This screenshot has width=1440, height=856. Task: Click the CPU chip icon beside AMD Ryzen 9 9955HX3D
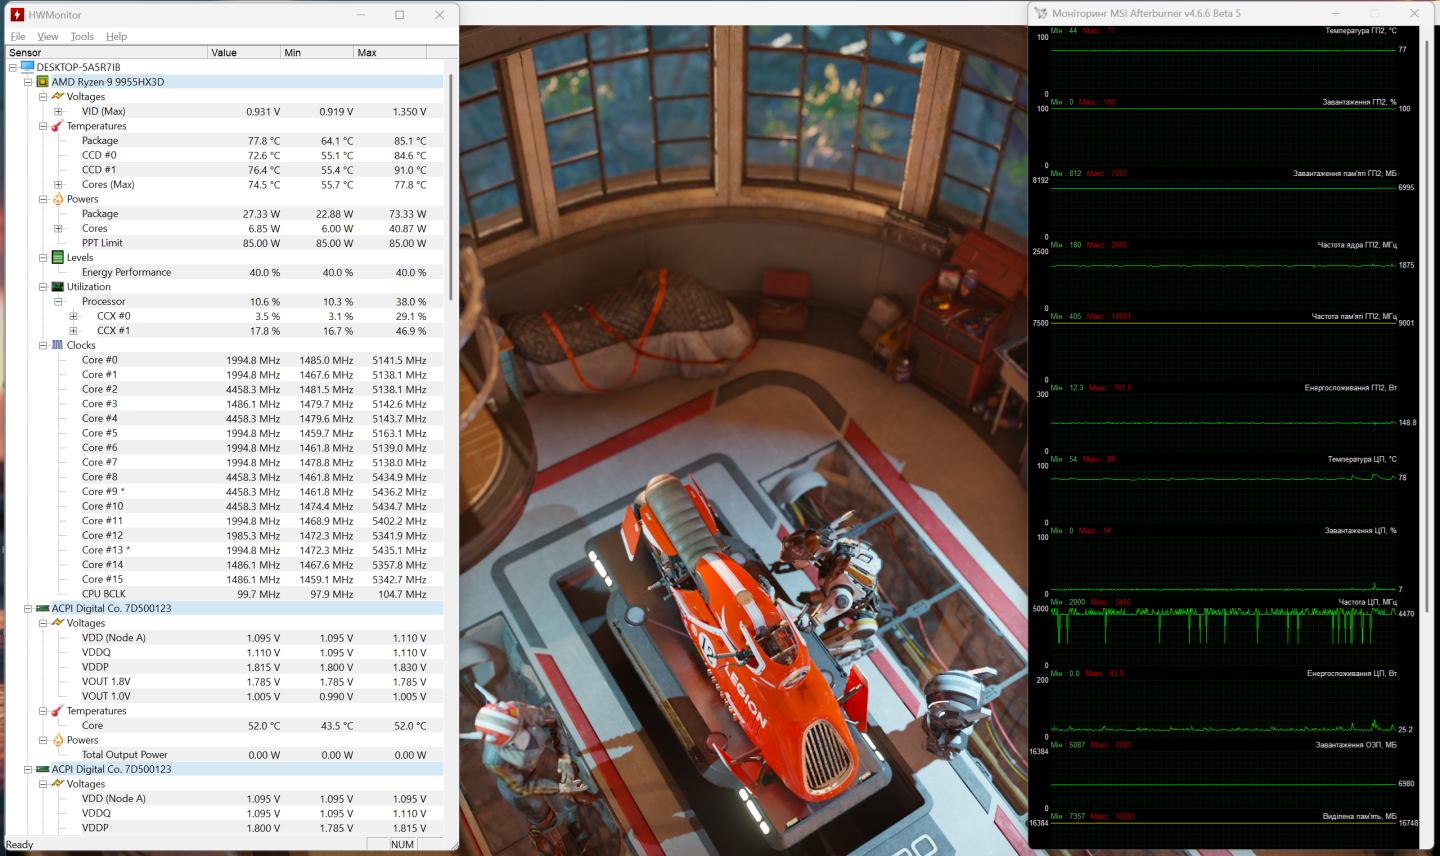43,82
